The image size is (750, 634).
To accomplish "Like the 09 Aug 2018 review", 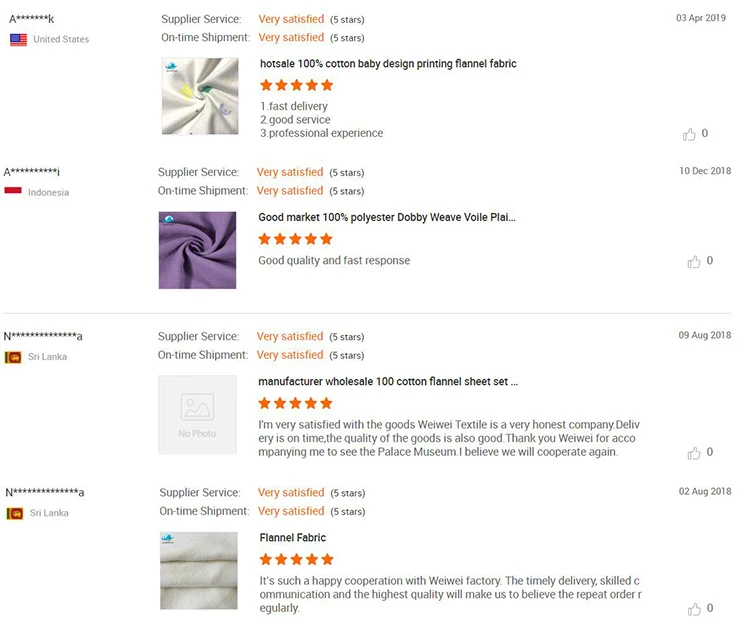I will pos(694,453).
